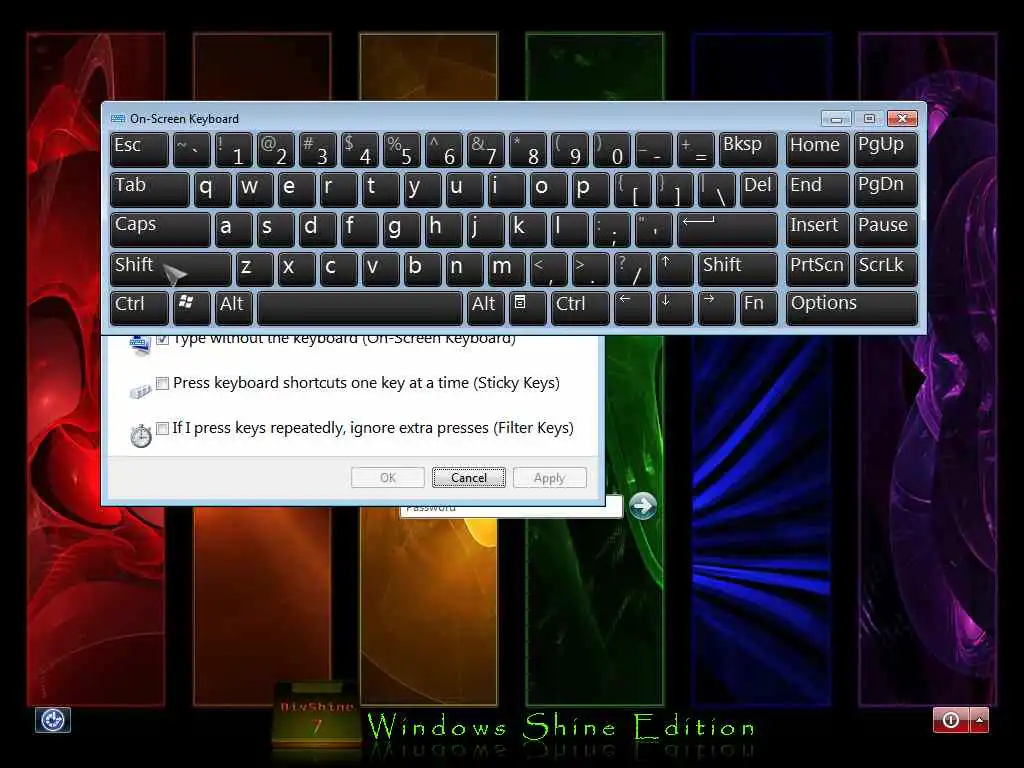Click the PgDn key
Screen dimensions: 1024x768
(x=886, y=189)
